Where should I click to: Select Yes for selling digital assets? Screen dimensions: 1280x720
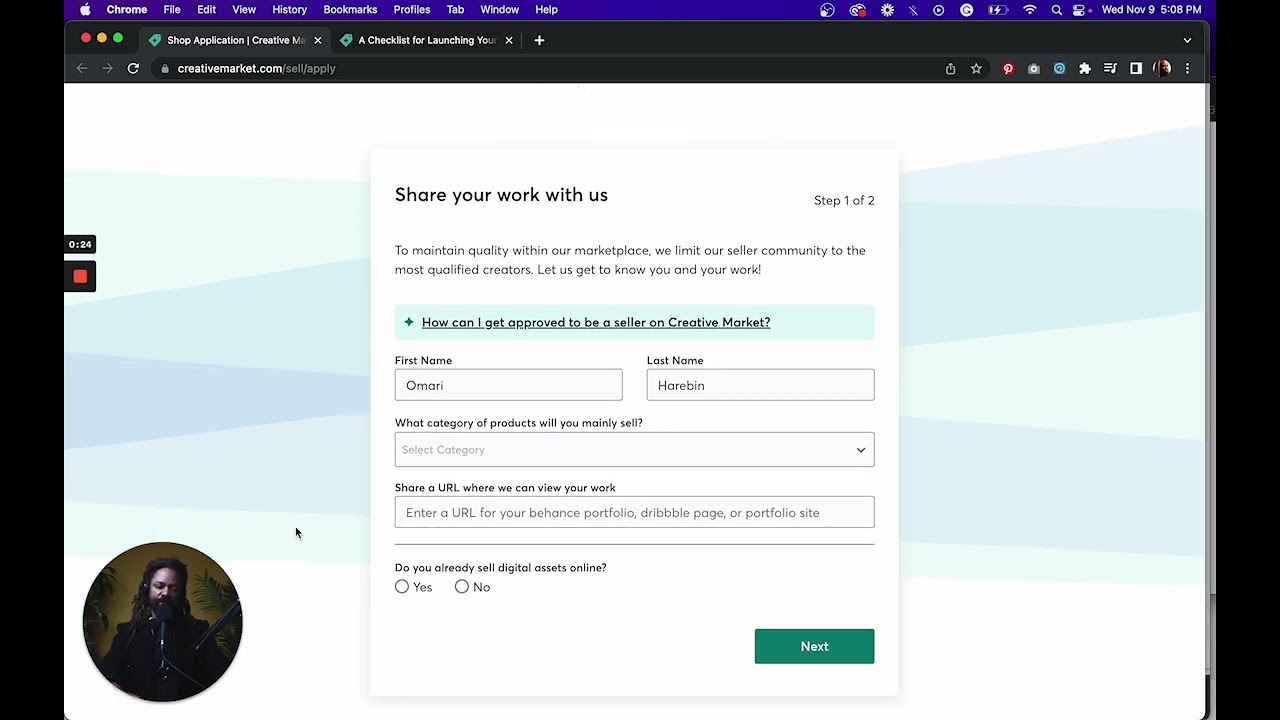tap(402, 587)
